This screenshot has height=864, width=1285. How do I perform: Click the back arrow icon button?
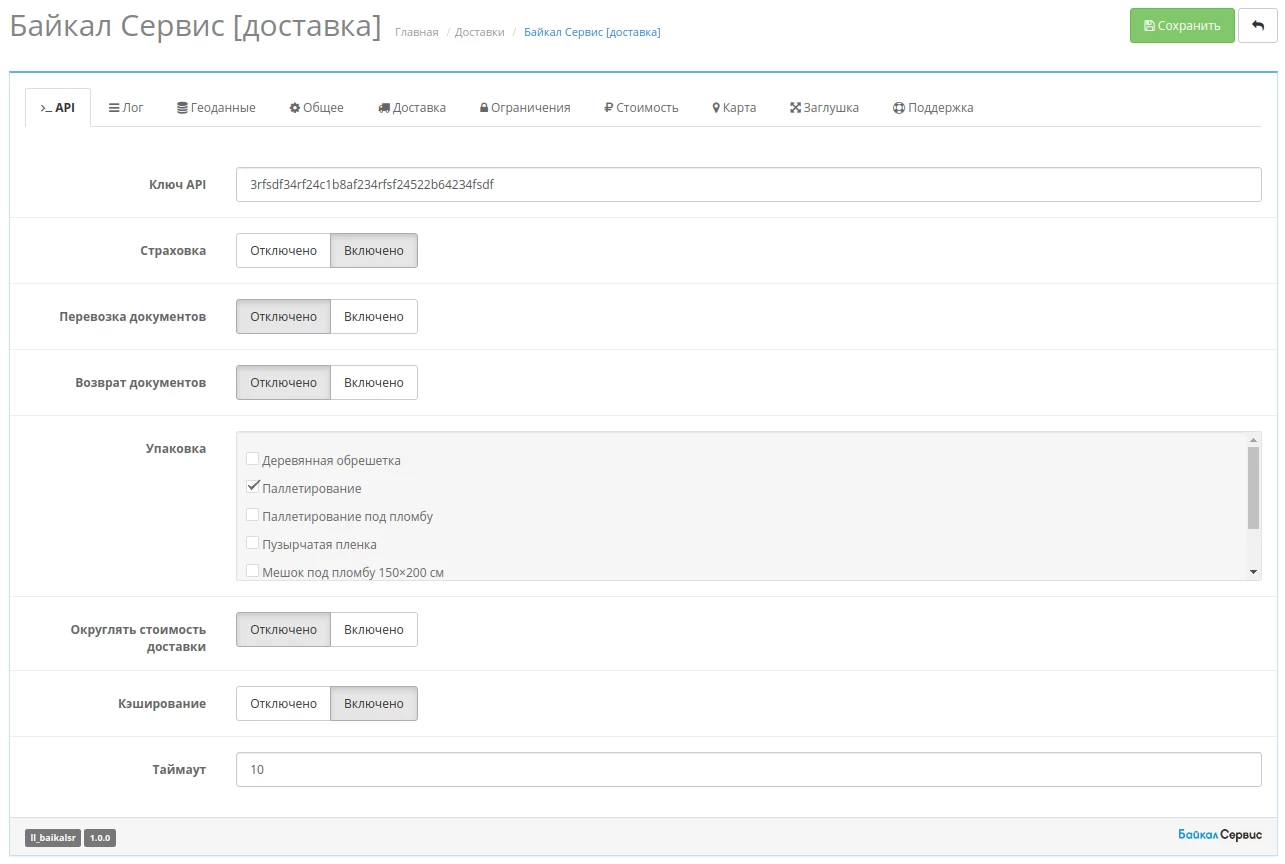1258,26
